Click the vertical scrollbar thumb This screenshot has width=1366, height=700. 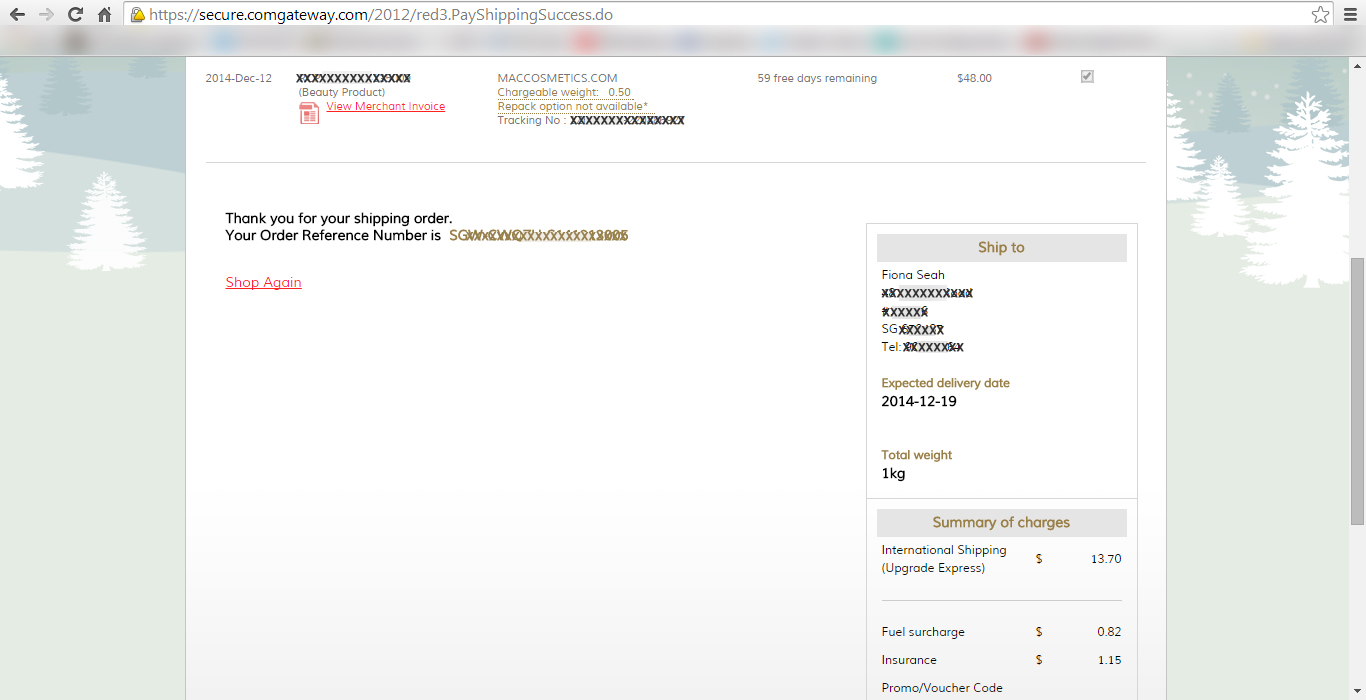[x=1357, y=390]
